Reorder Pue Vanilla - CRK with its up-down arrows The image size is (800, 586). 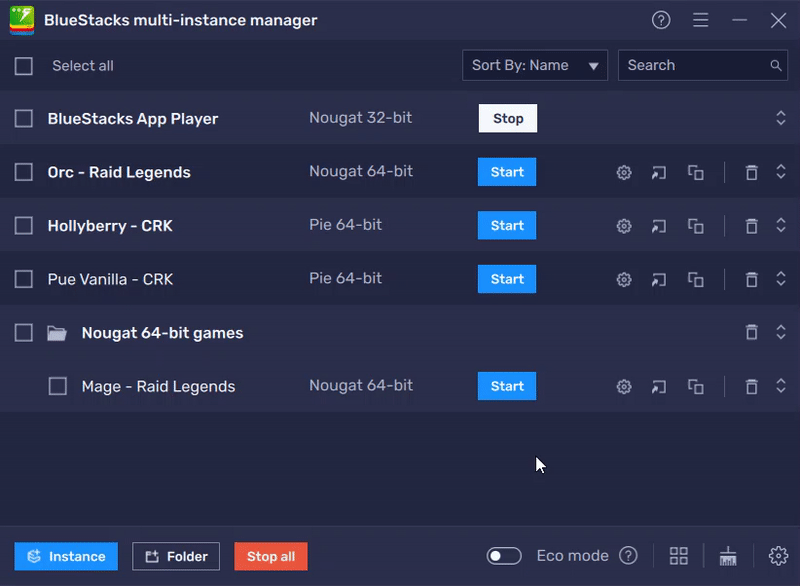click(781, 278)
